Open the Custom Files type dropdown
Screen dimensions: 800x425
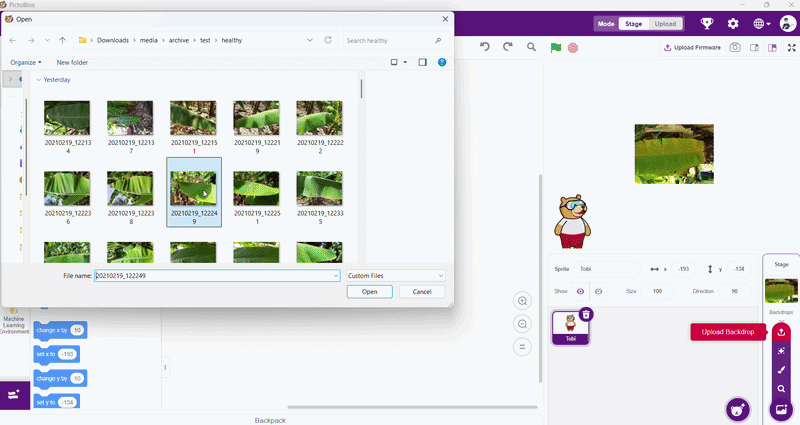coord(395,276)
